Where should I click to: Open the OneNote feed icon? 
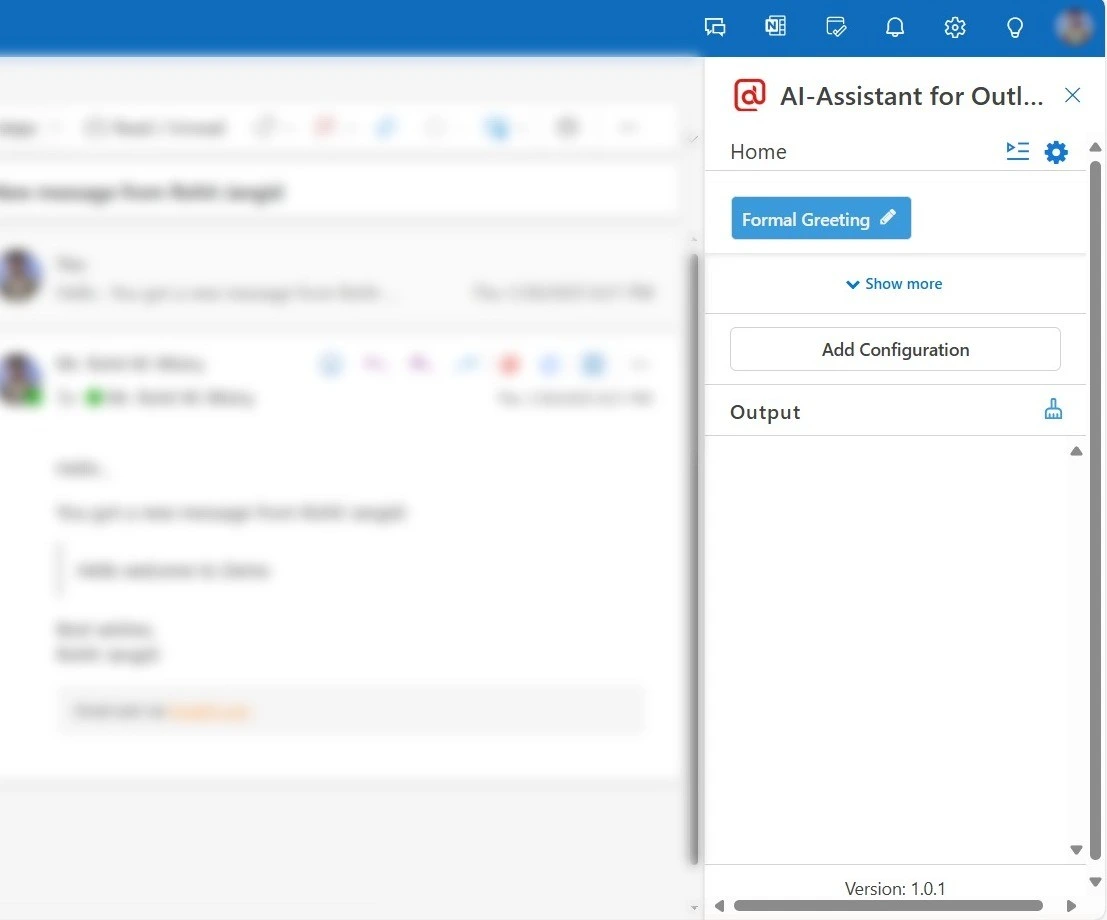(x=775, y=27)
